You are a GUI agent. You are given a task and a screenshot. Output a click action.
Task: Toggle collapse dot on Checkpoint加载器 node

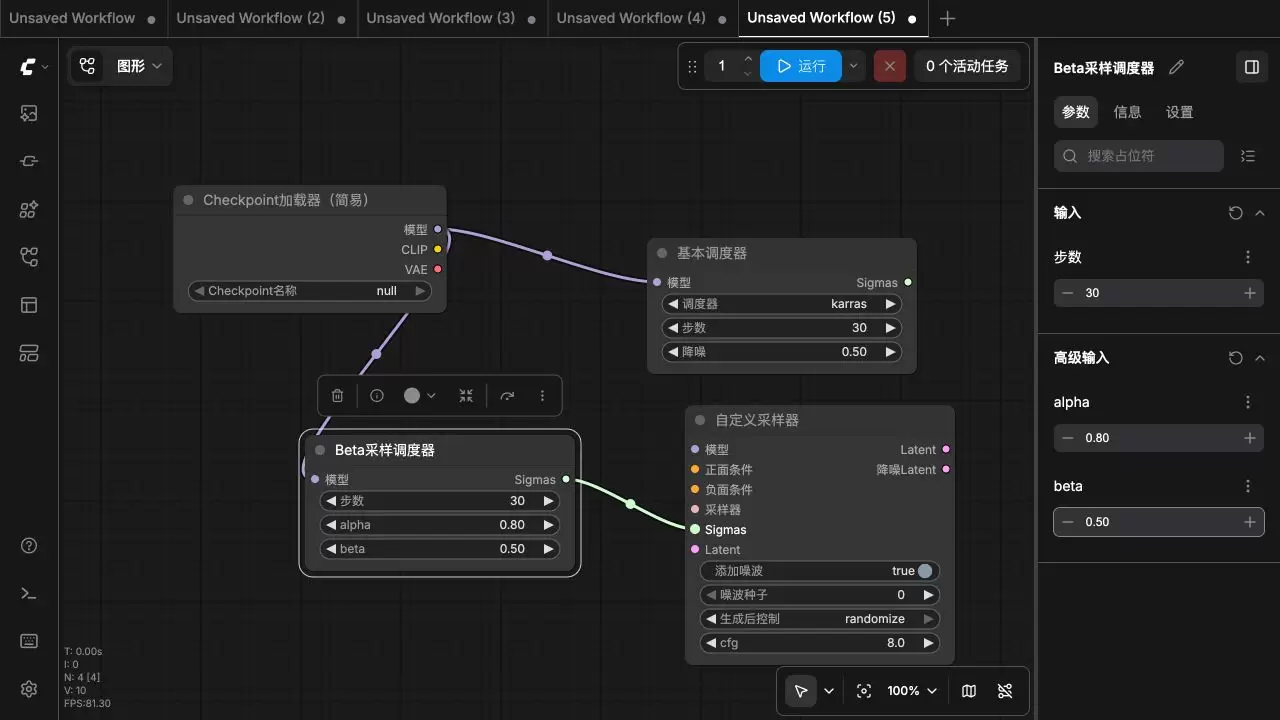coord(188,200)
